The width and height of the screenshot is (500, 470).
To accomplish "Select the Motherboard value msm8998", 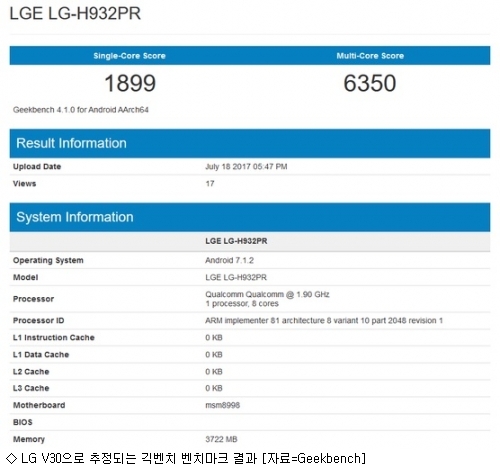I will tap(222, 405).
